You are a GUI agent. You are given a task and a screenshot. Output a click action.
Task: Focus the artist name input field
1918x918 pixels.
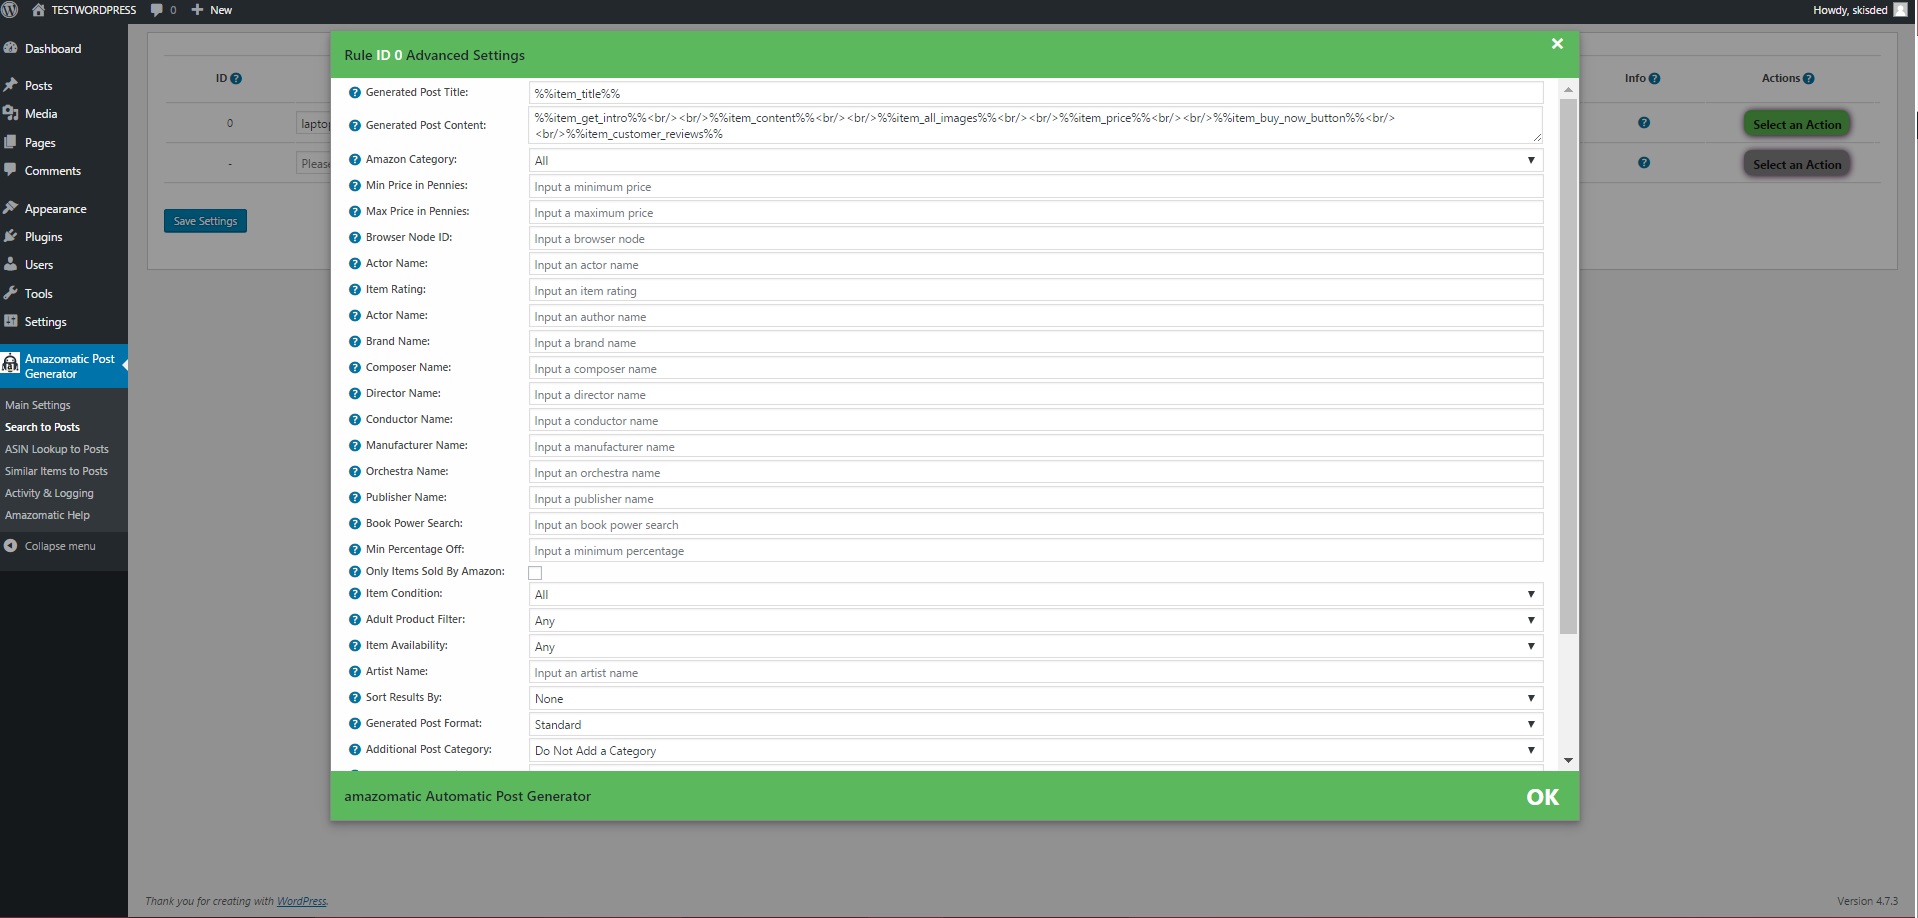click(1035, 672)
